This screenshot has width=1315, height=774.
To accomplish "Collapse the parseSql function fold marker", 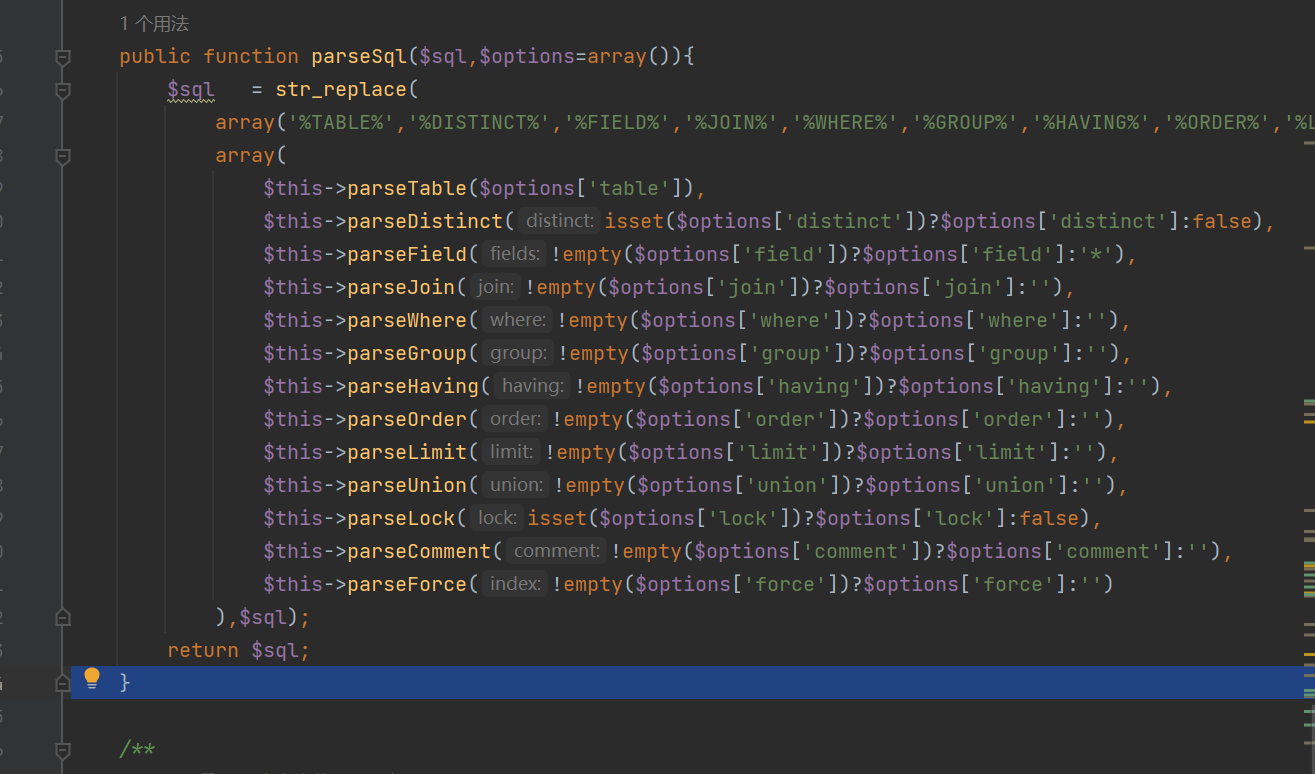I will click(62, 58).
